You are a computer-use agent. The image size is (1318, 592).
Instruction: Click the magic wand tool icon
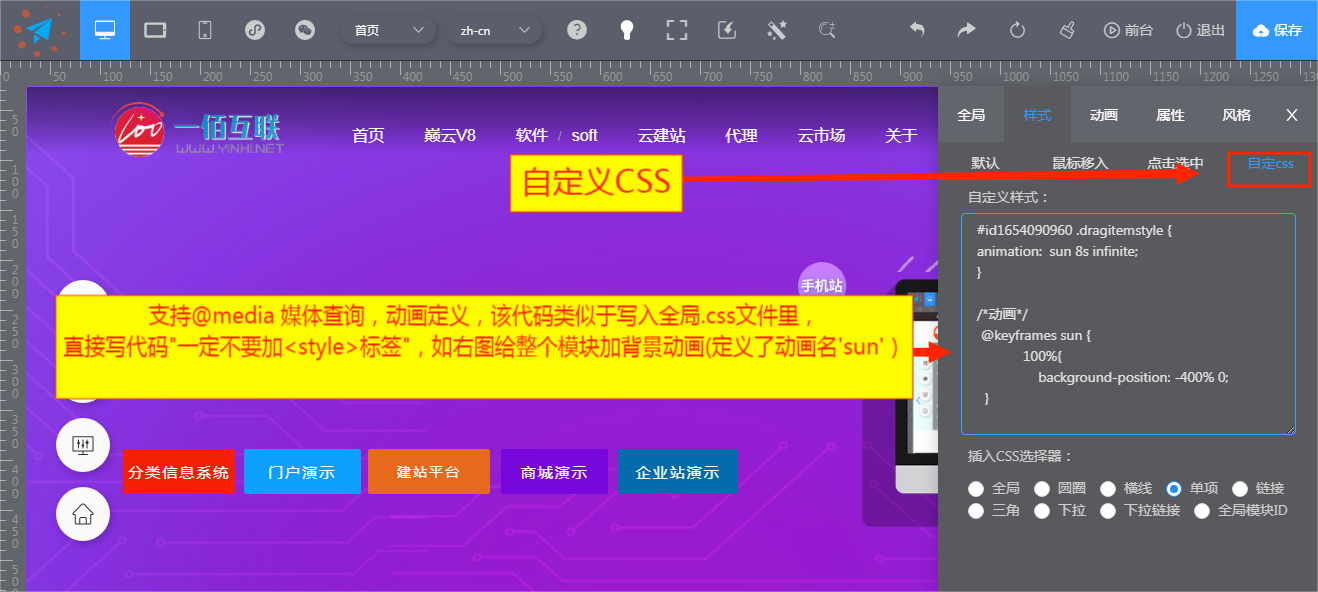pos(777,30)
